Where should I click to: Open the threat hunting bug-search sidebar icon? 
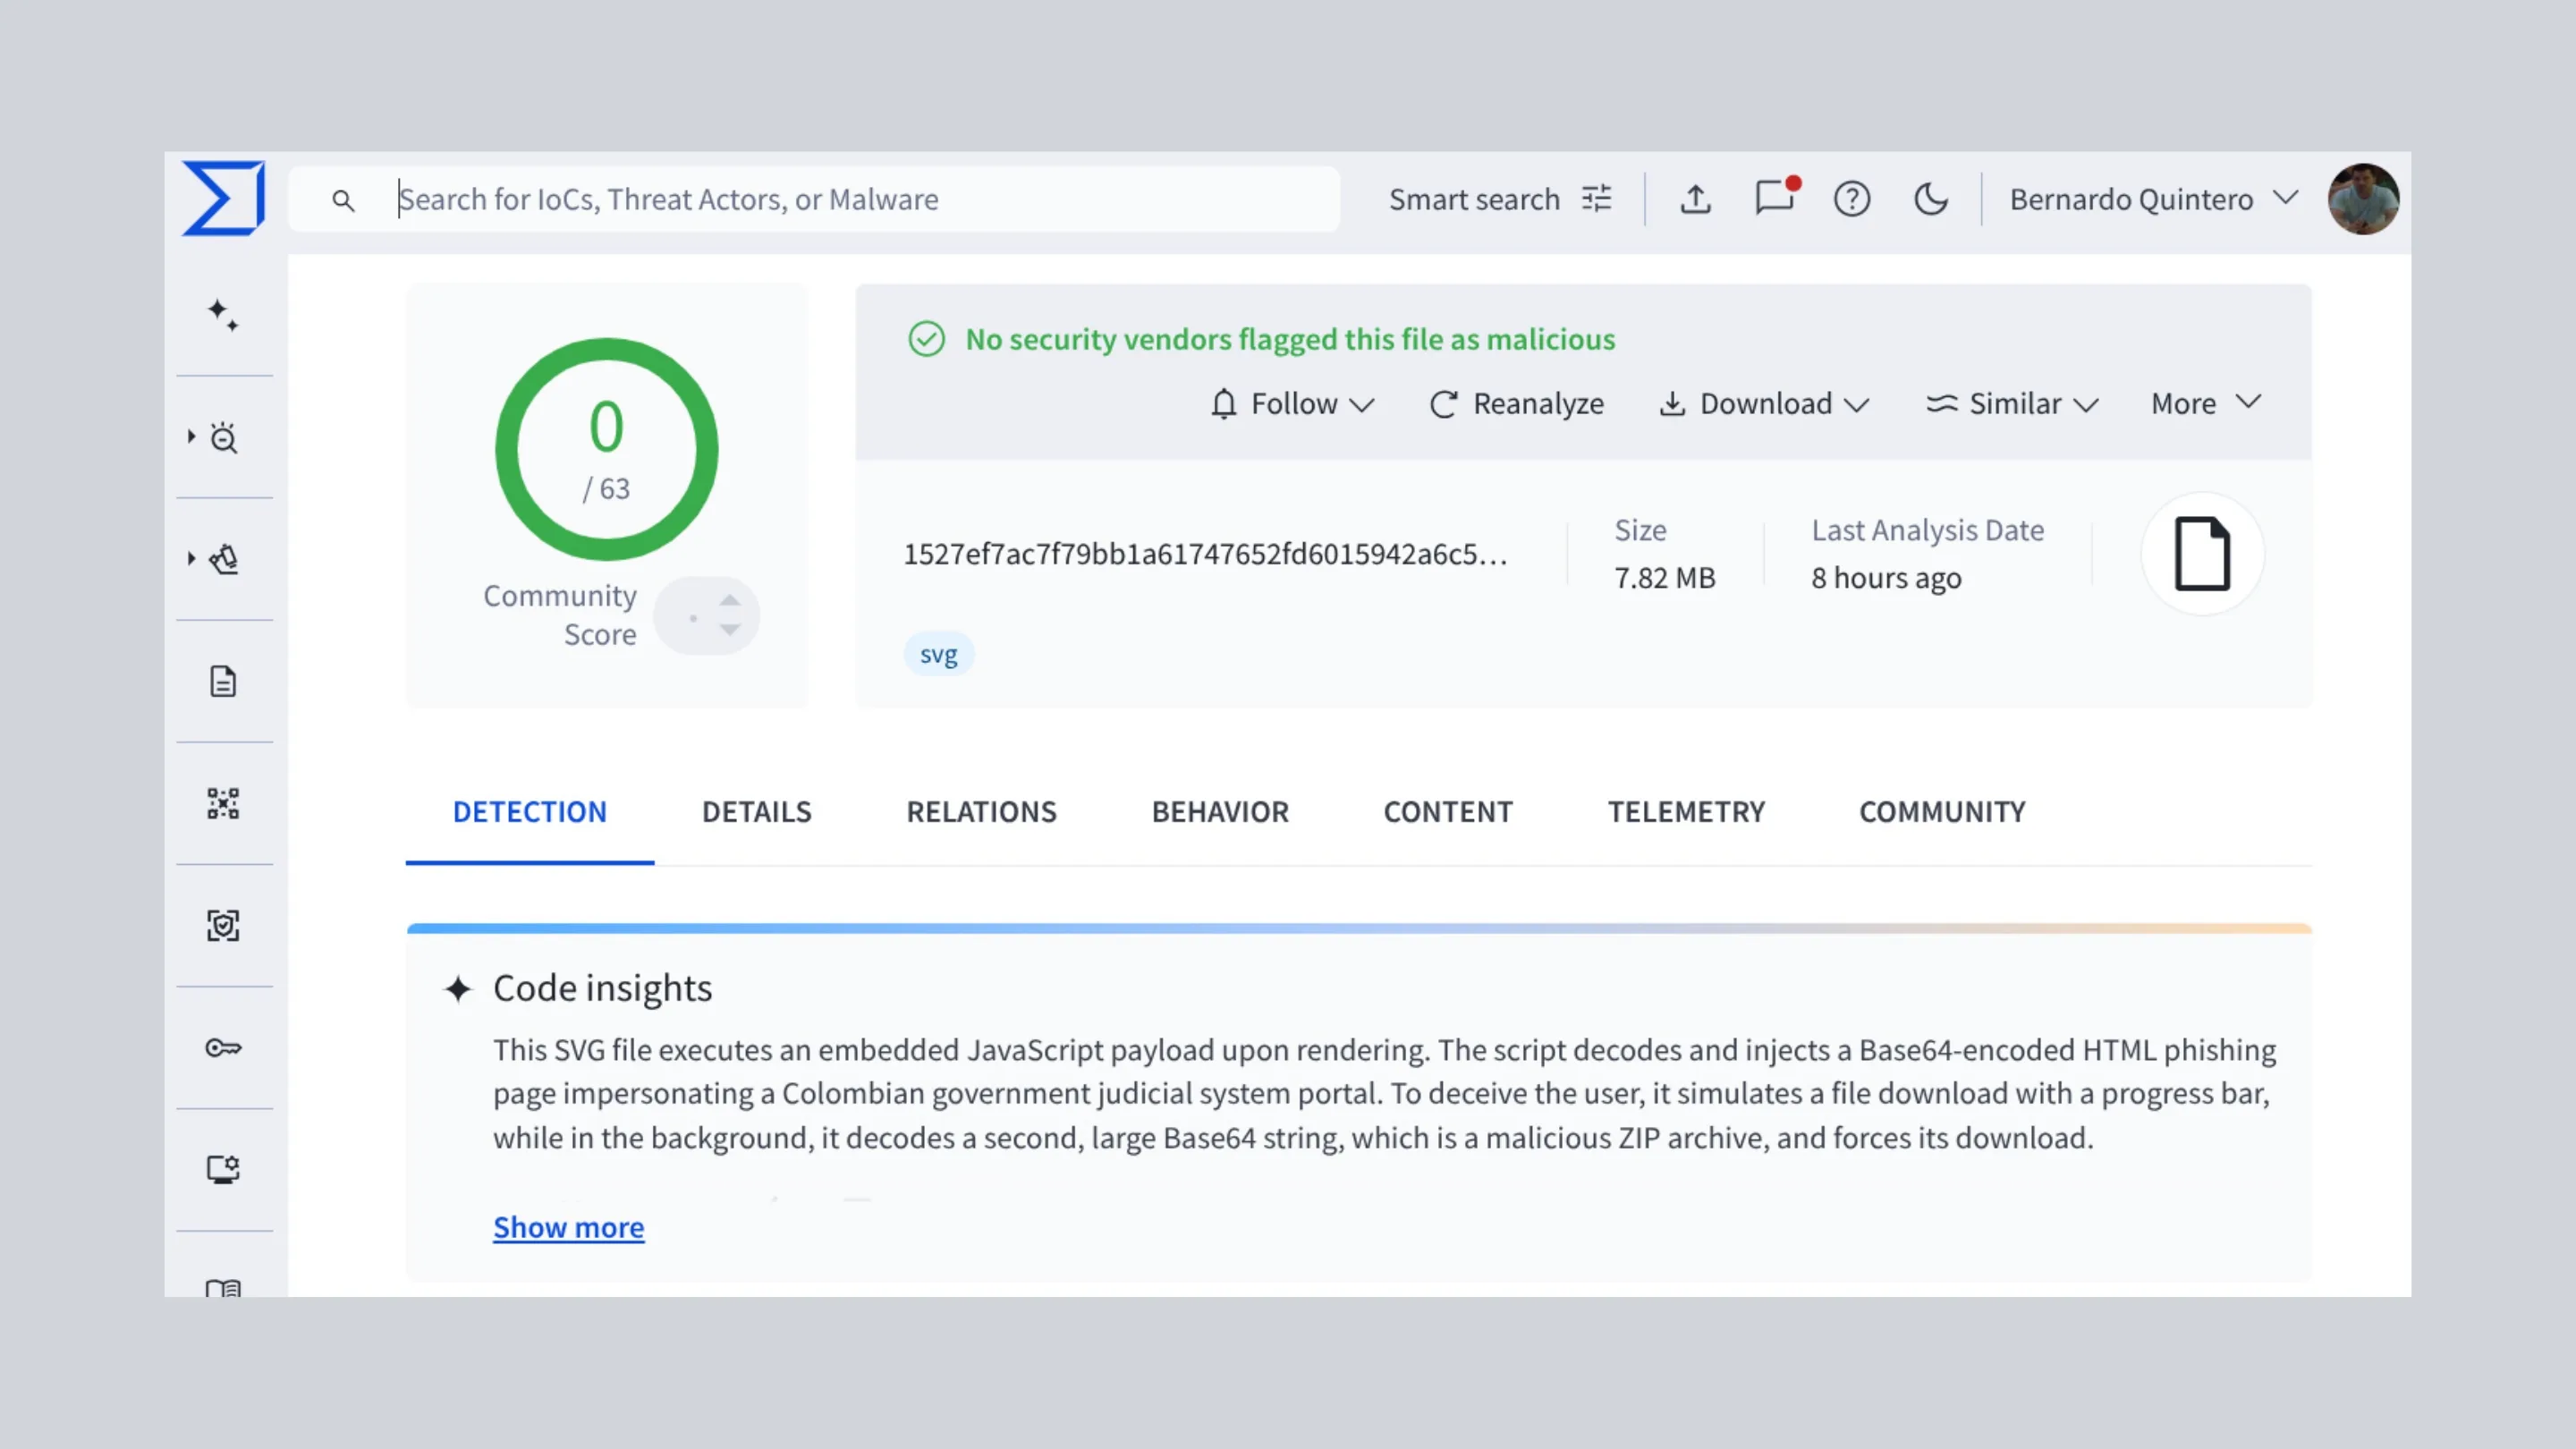pyautogui.click(x=224, y=437)
